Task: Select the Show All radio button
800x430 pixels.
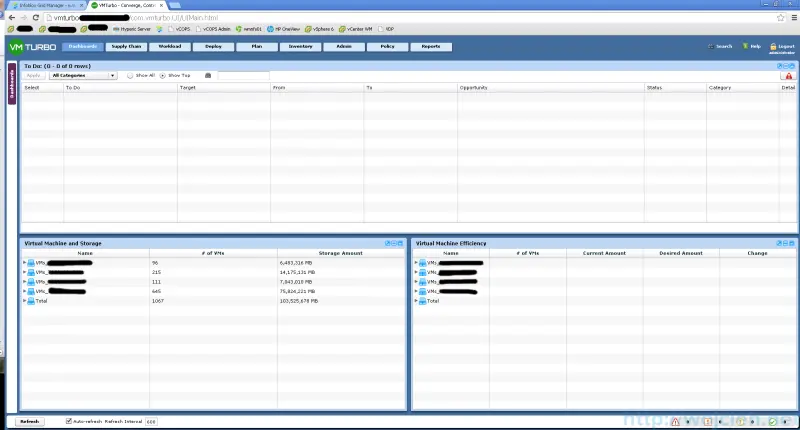Action: [x=130, y=75]
